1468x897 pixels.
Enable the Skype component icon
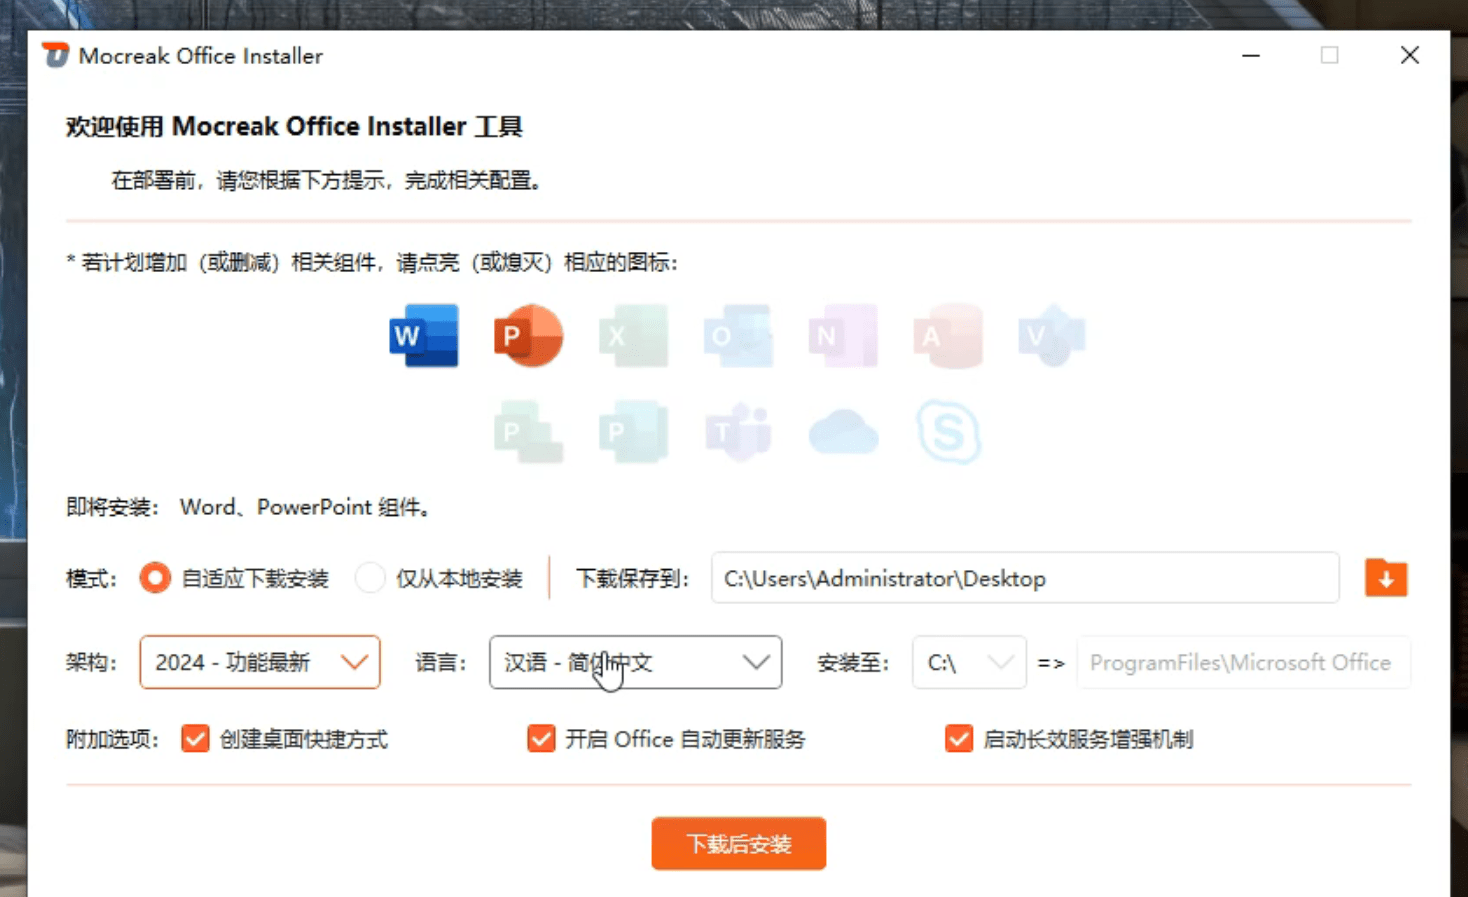click(x=948, y=432)
